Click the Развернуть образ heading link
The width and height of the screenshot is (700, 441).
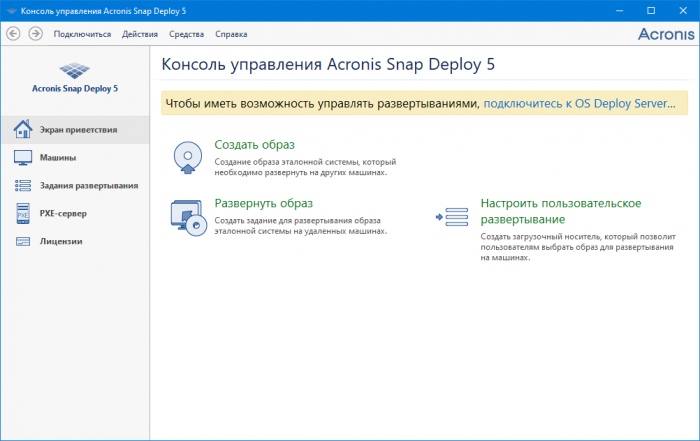tap(263, 203)
